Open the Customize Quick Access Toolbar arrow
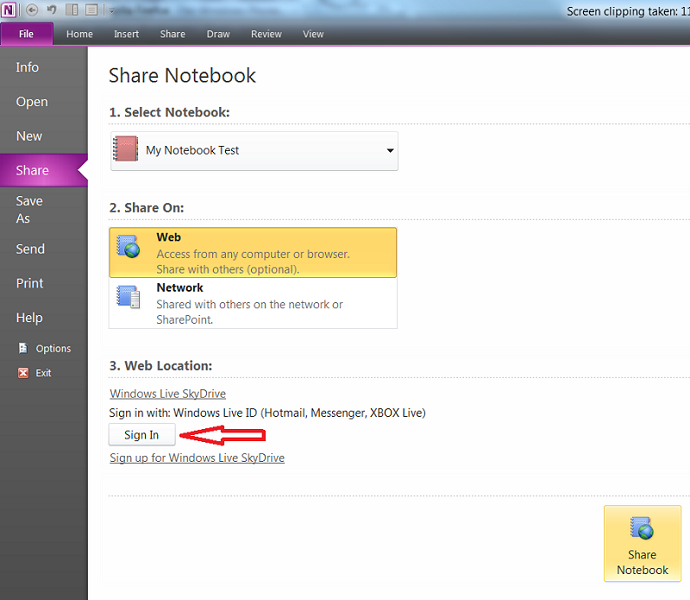This screenshot has height=600, width=690. (111, 11)
